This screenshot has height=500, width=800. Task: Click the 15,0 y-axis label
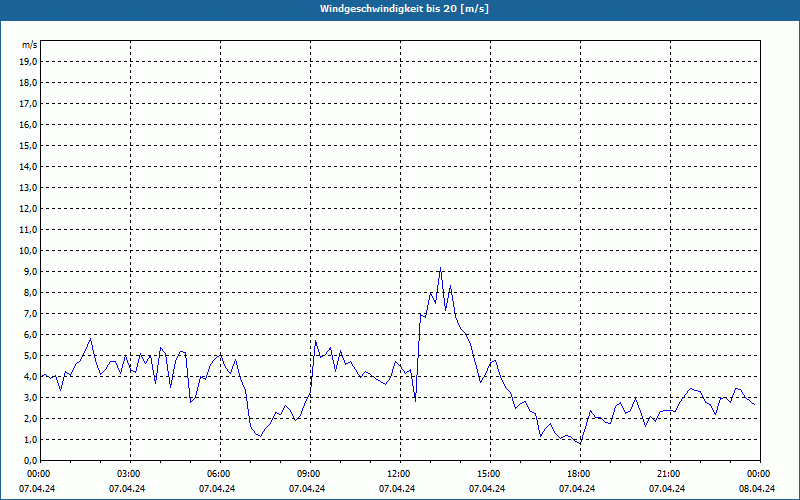coord(28,145)
